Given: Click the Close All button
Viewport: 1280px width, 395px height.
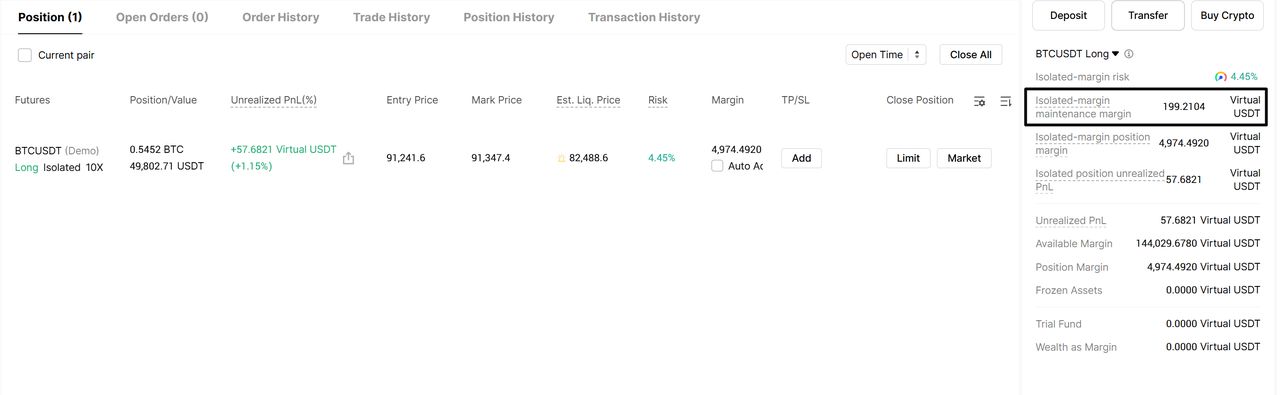Looking at the screenshot, I should 971,55.
